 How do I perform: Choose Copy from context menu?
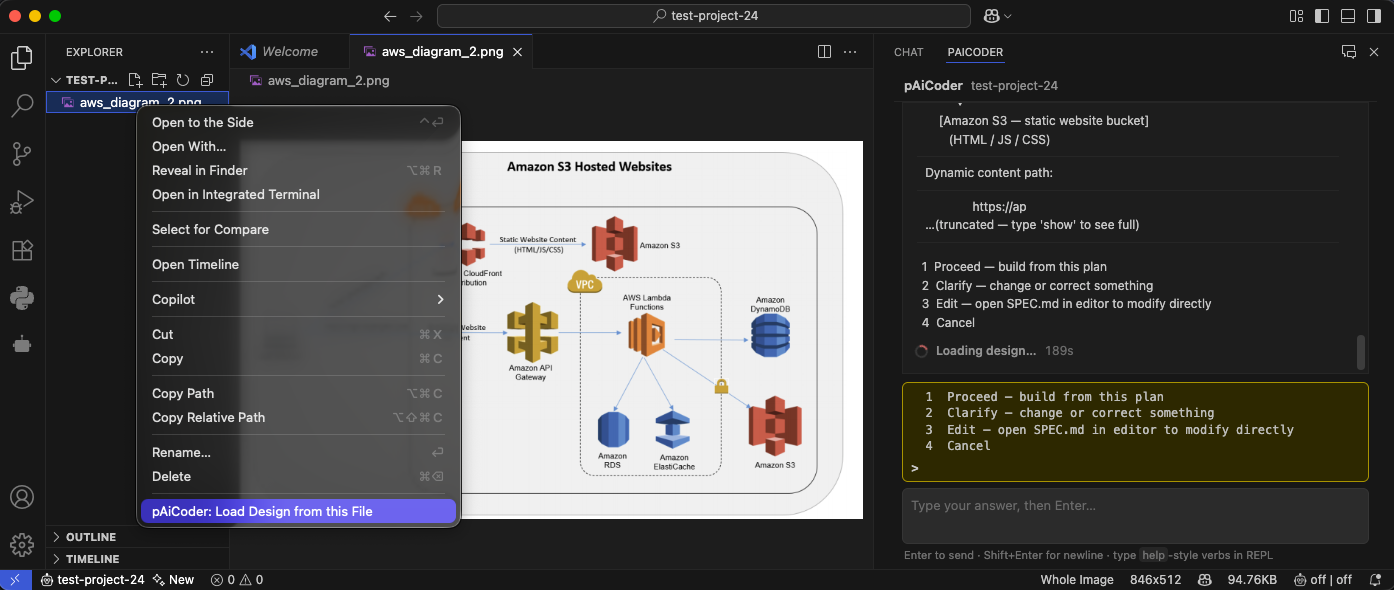[298, 358]
